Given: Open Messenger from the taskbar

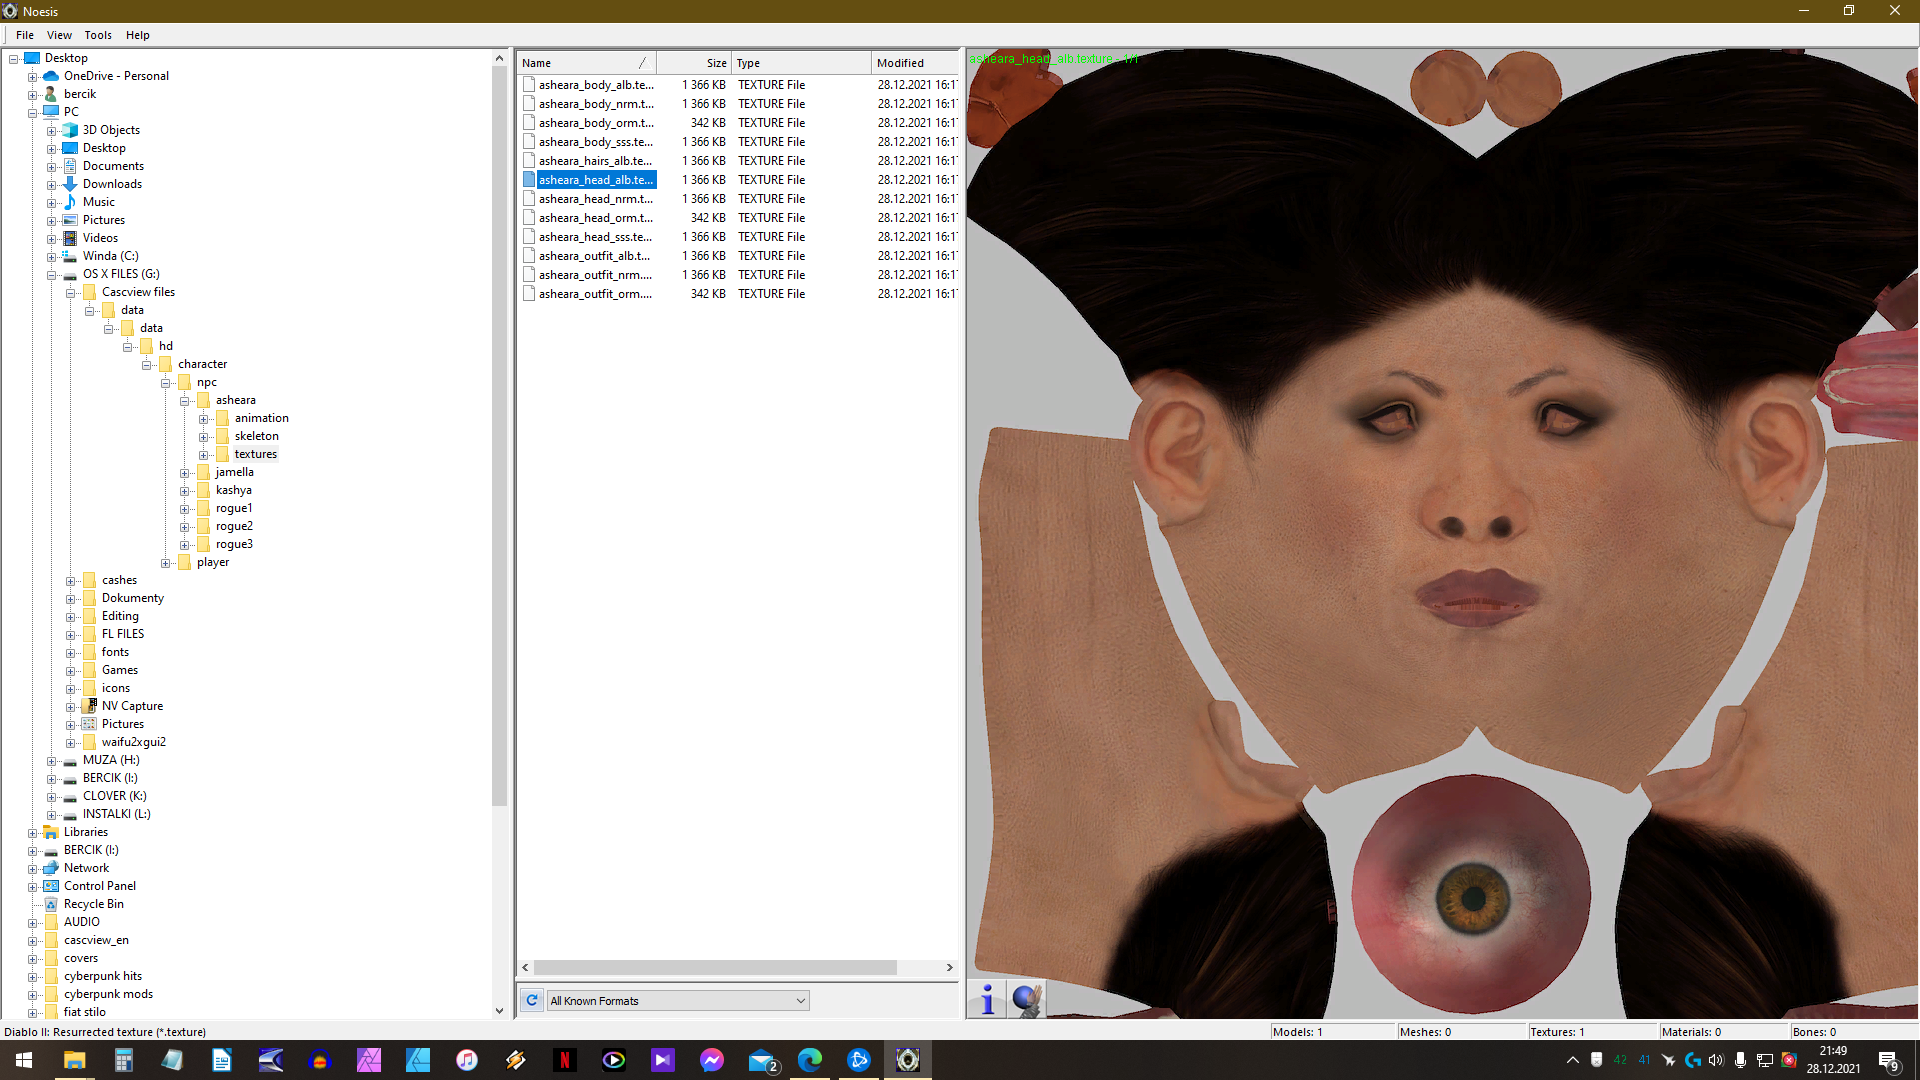Looking at the screenshot, I should [712, 1060].
